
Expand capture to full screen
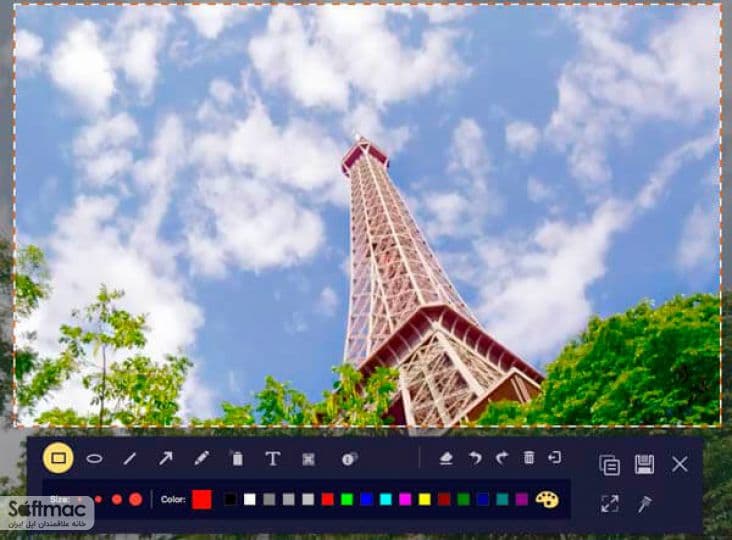coord(610,504)
